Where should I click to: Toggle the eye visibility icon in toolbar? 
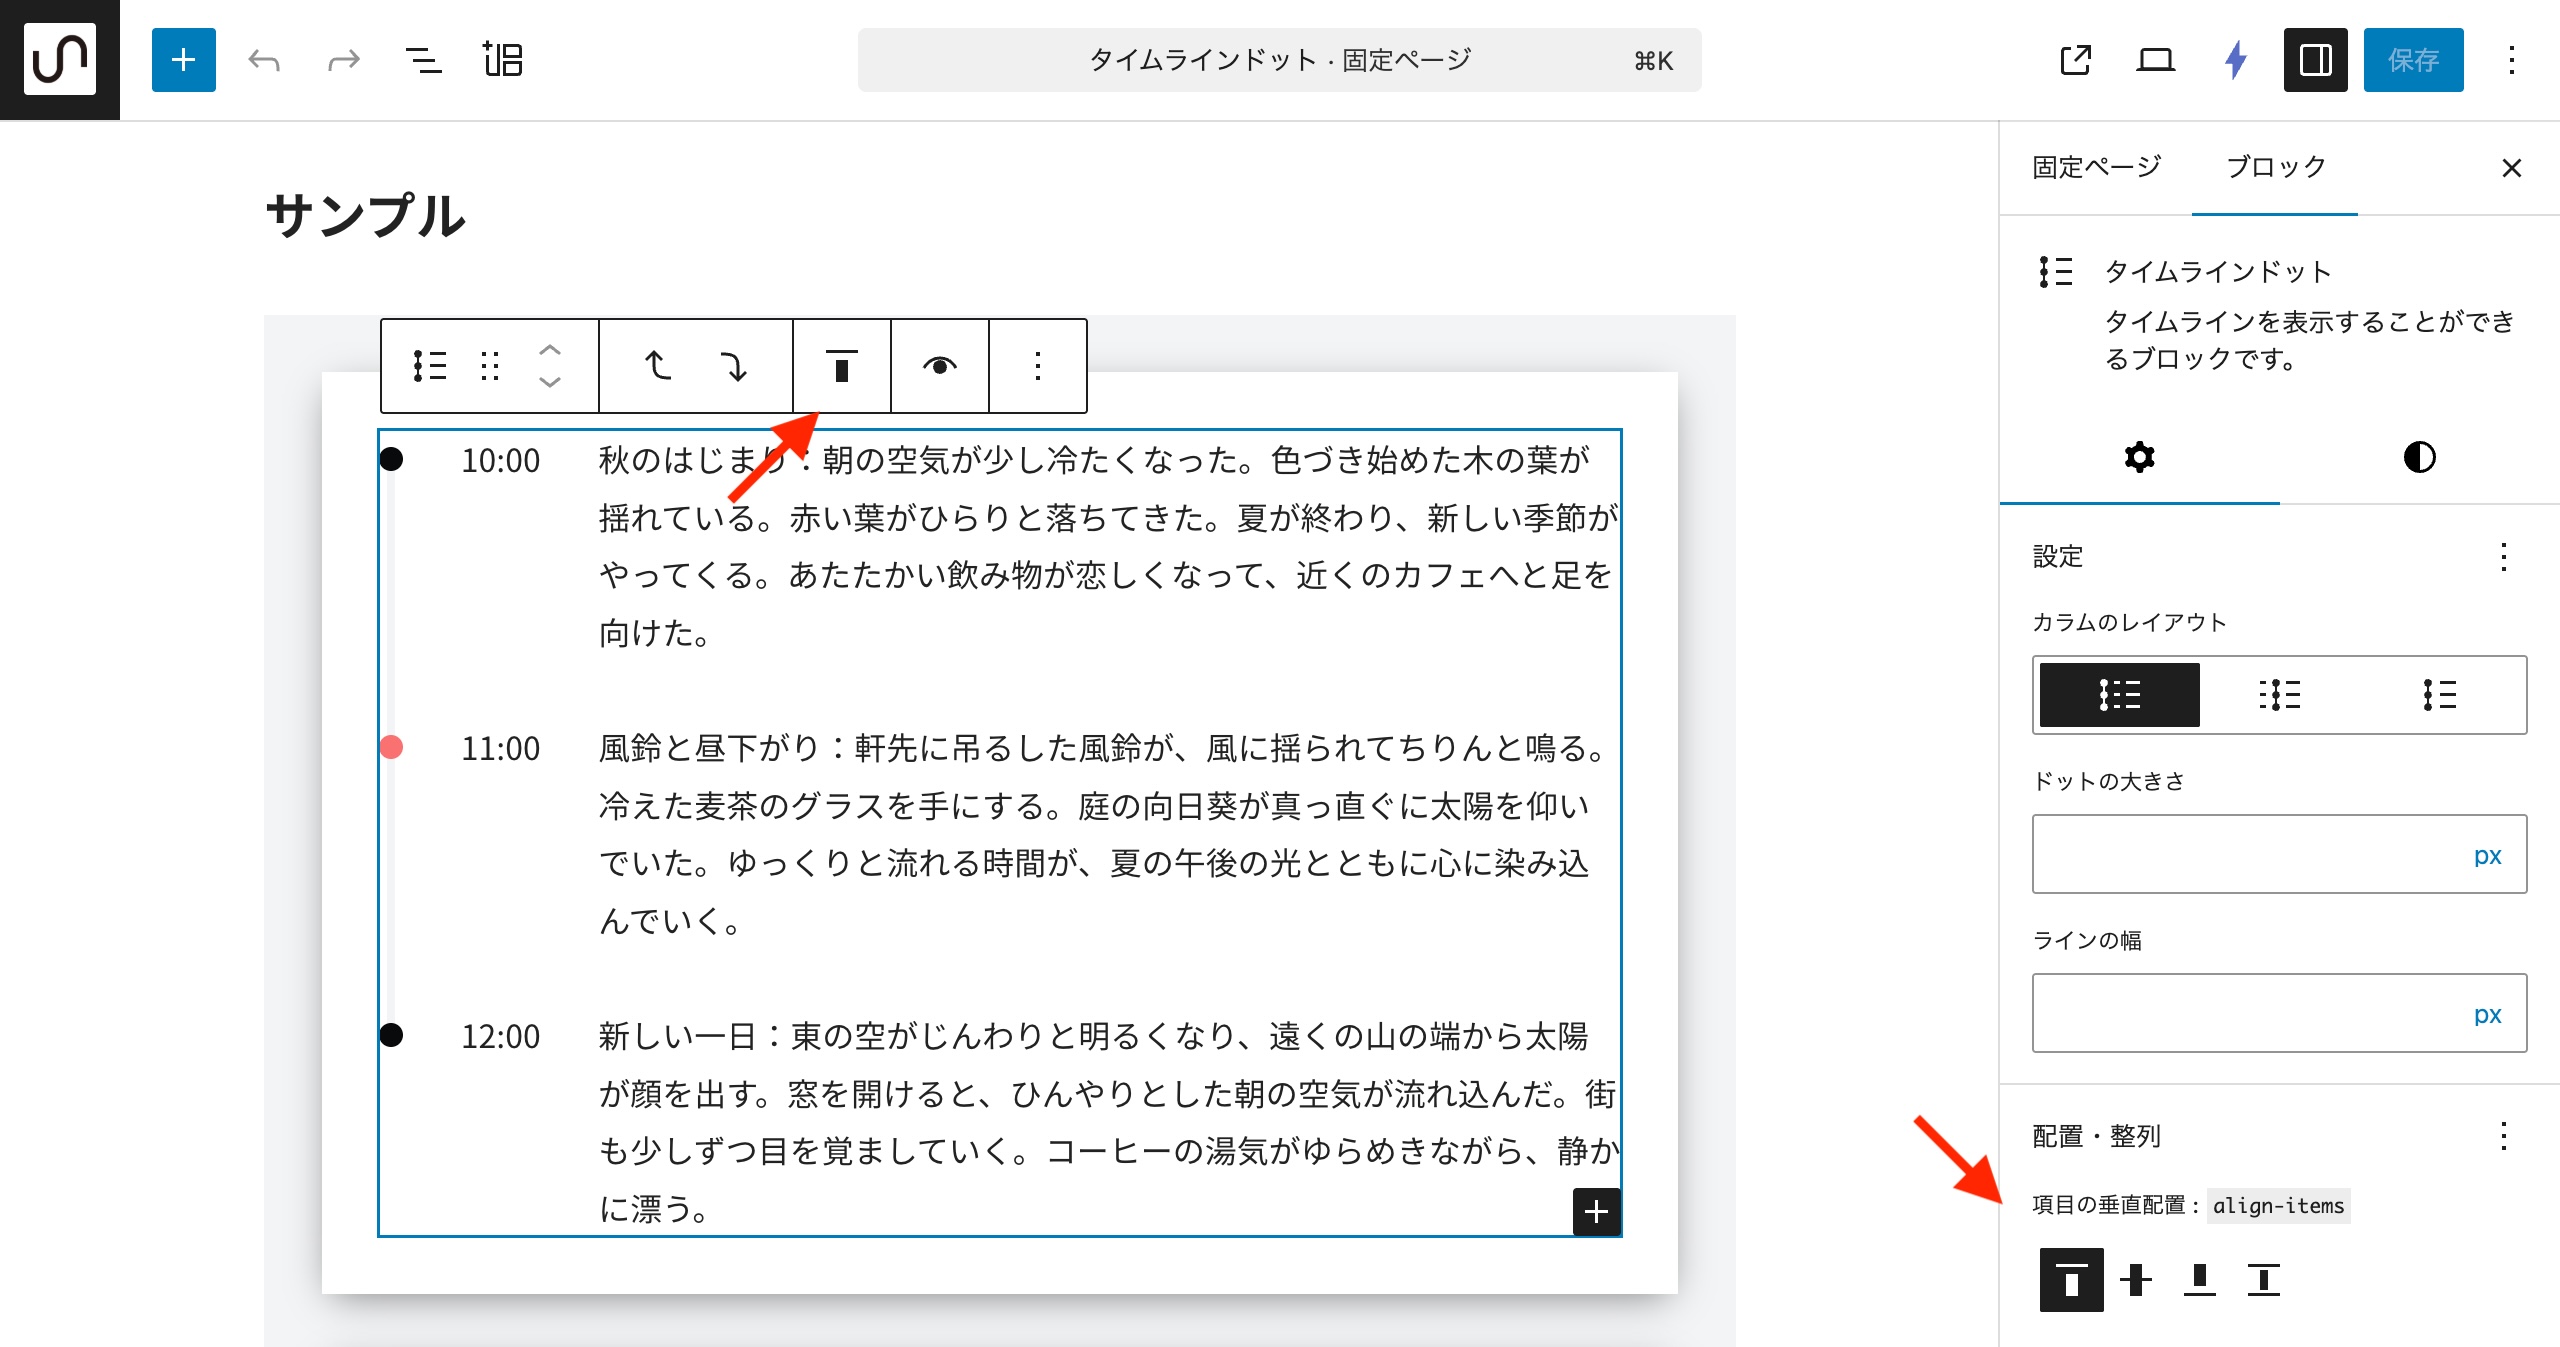(939, 366)
